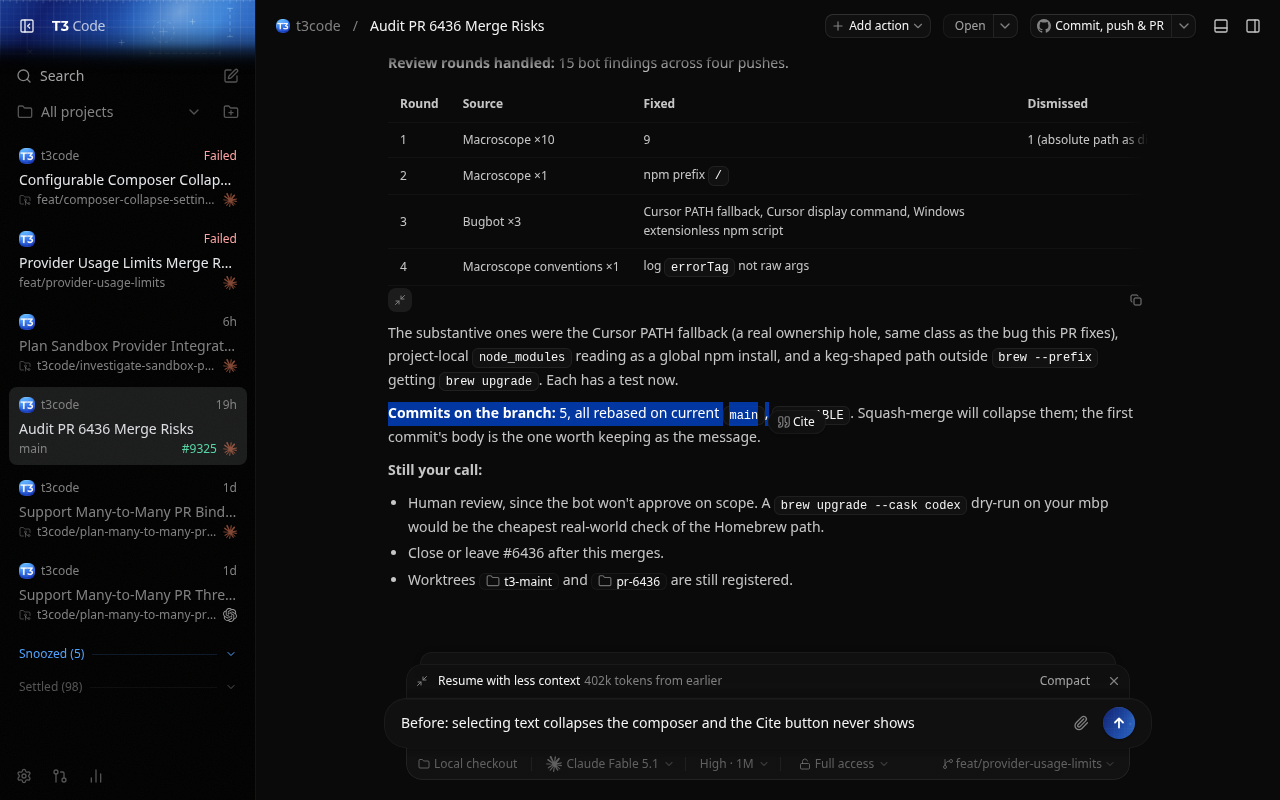
Task: Click into the composer message field
Action: click(x=730, y=723)
